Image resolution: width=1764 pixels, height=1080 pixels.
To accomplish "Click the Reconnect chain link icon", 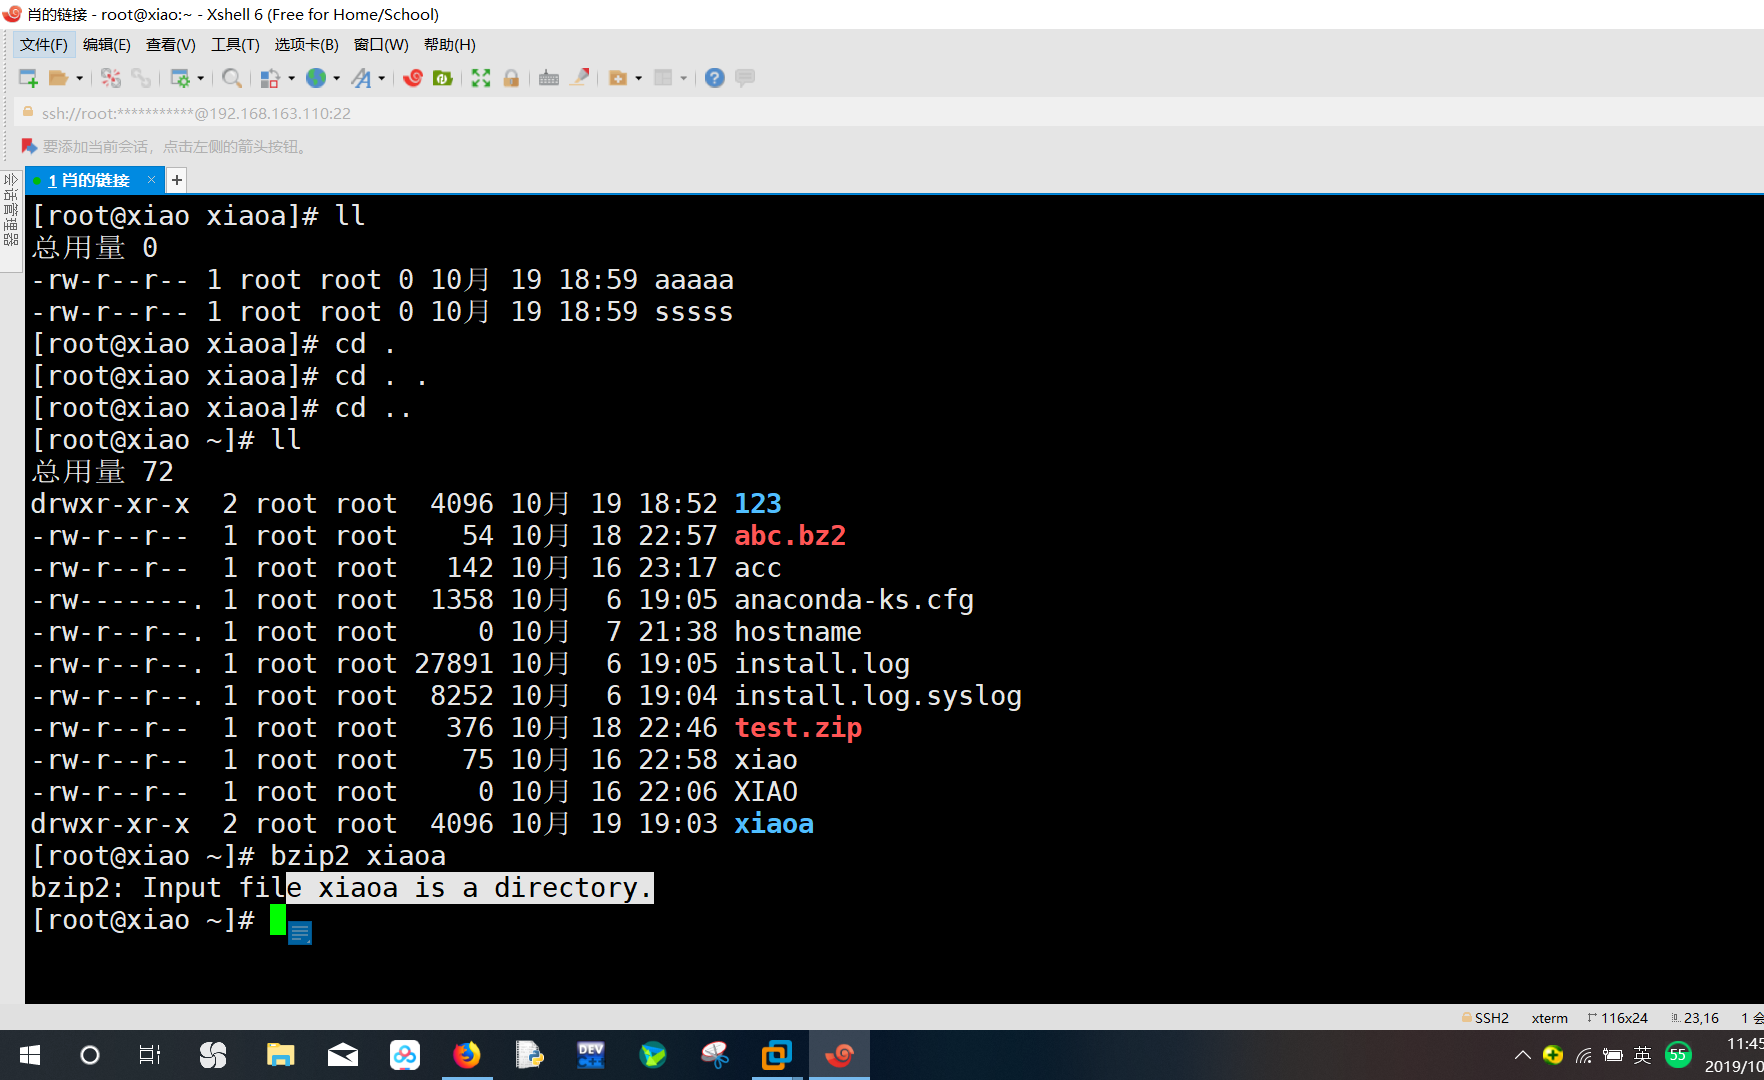I will [141, 78].
